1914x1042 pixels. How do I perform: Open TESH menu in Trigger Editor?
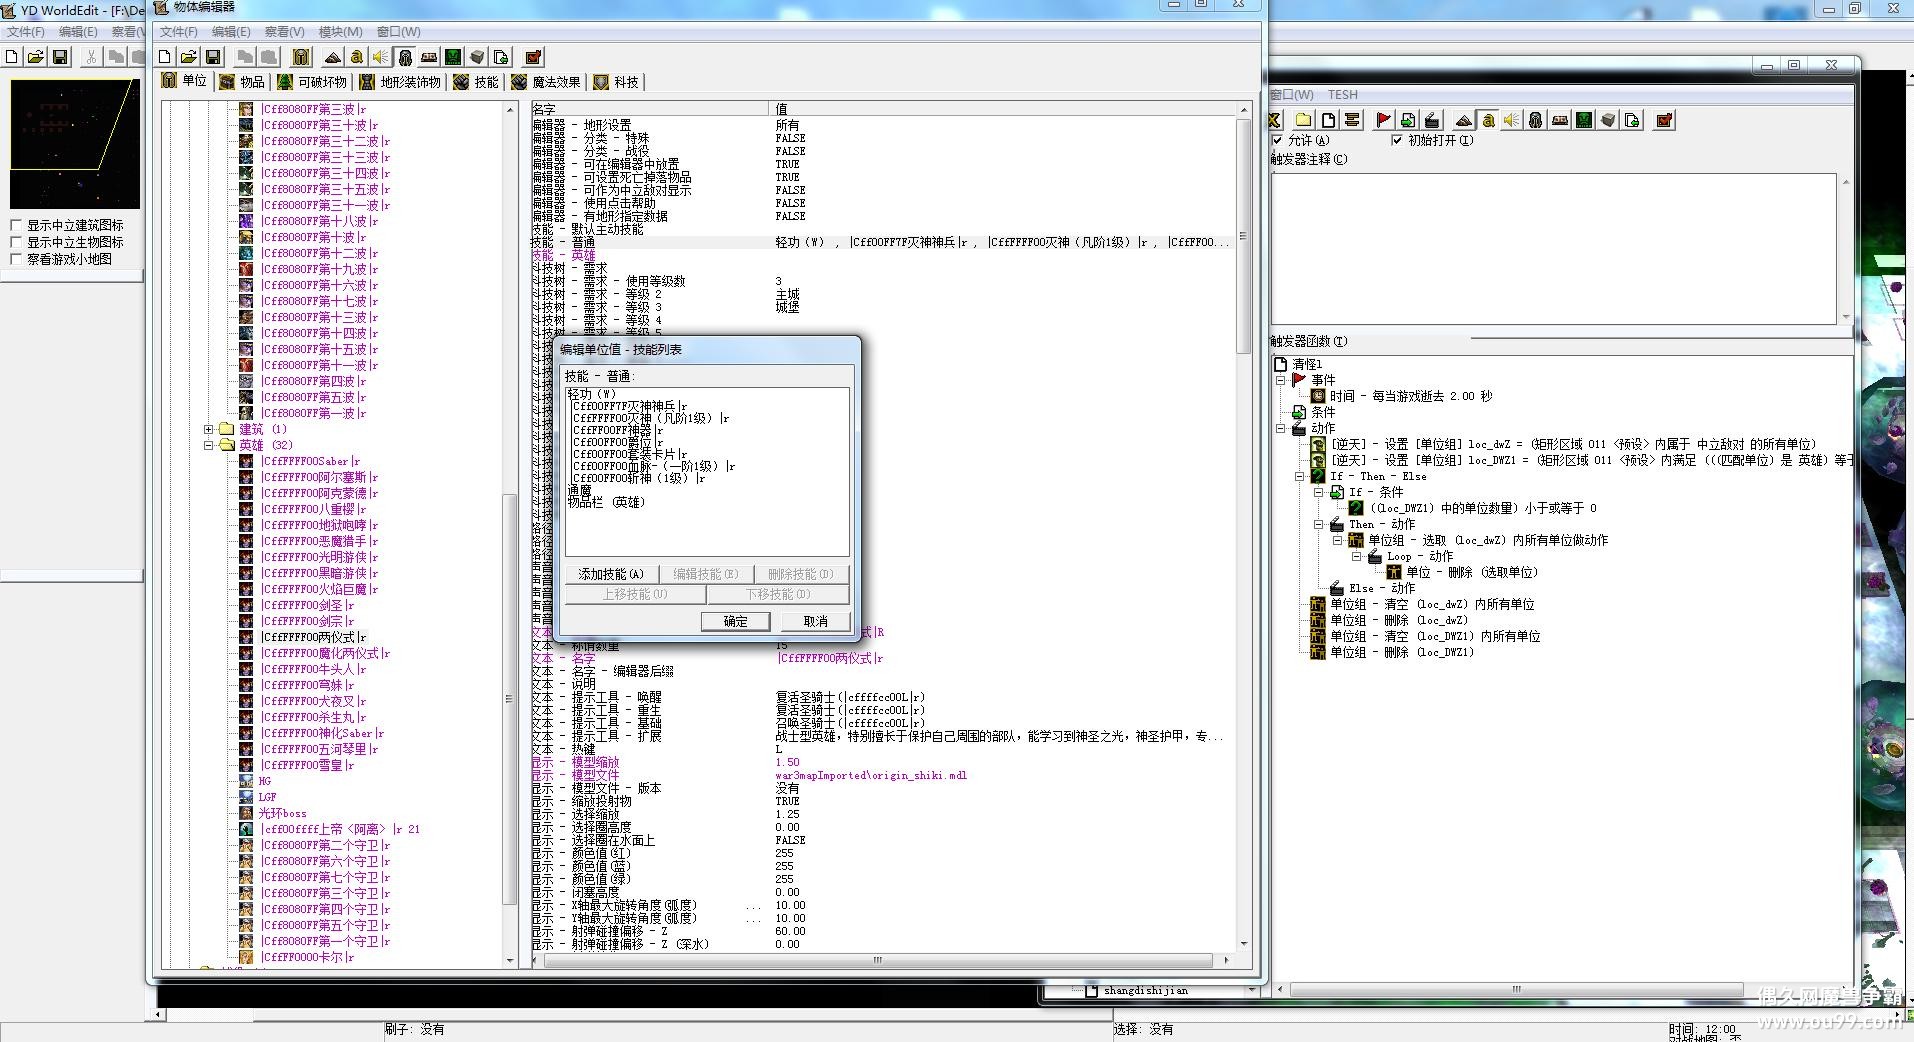[x=1342, y=95]
